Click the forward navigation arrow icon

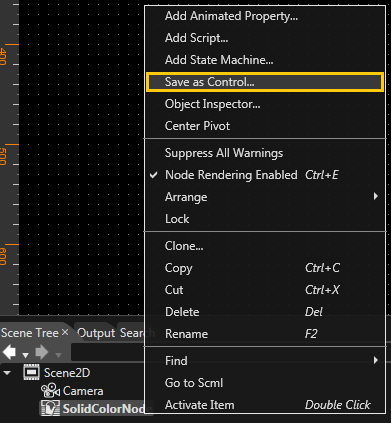pyautogui.click(x=41, y=352)
